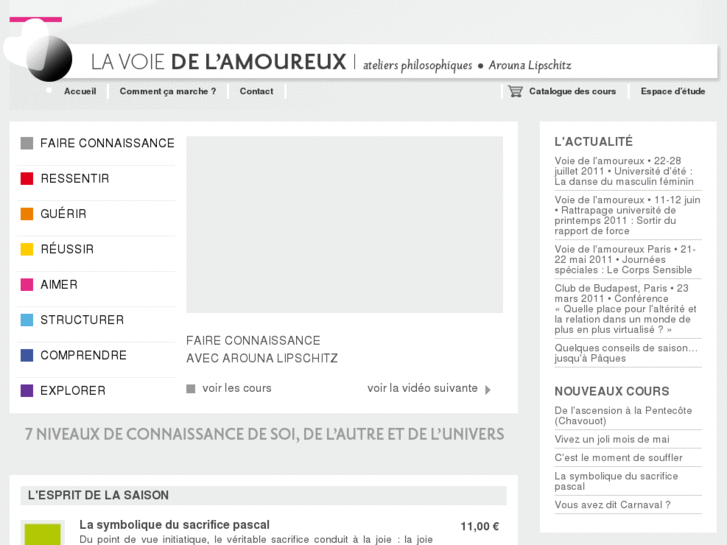This screenshot has width=727, height=545.
Task: Open Club de Budapest conference news
Action: [x=625, y=309]
